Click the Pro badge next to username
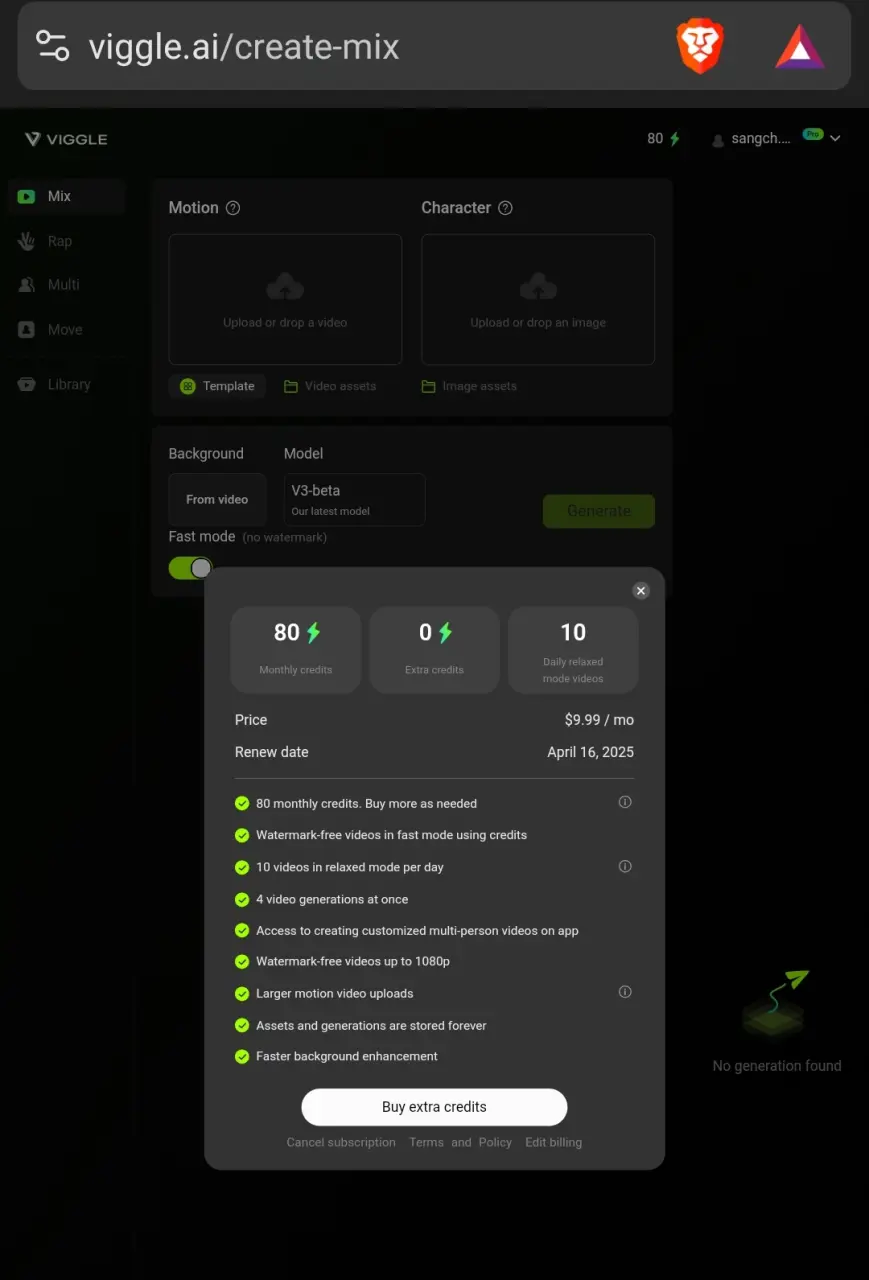 (813, 134)
